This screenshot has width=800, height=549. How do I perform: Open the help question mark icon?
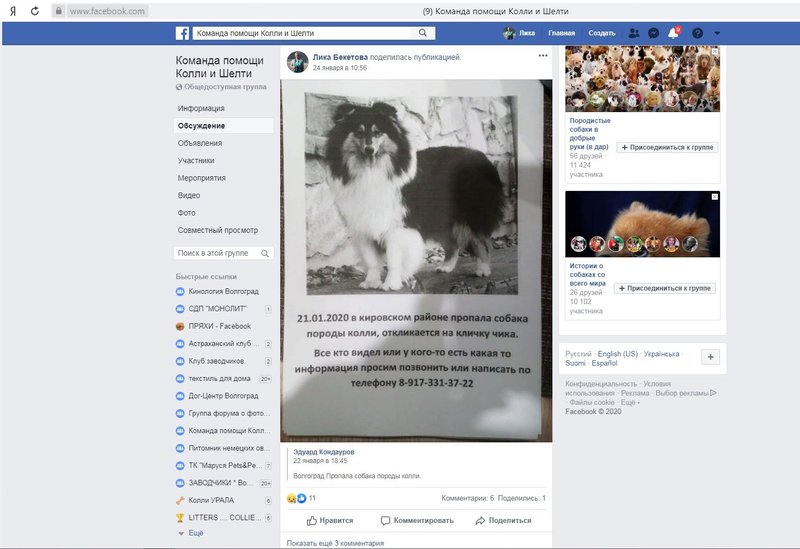(697, 33)
